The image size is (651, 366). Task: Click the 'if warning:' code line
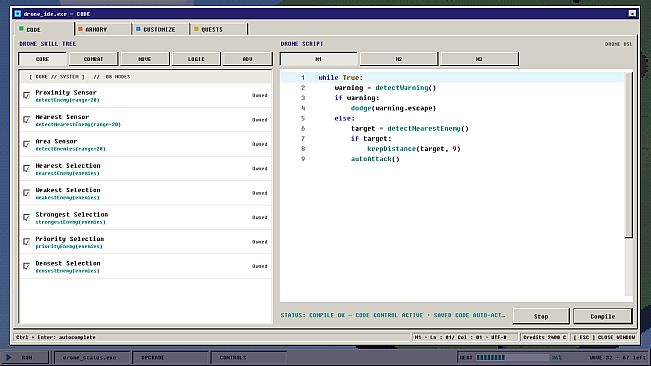(x=357, y=98)
